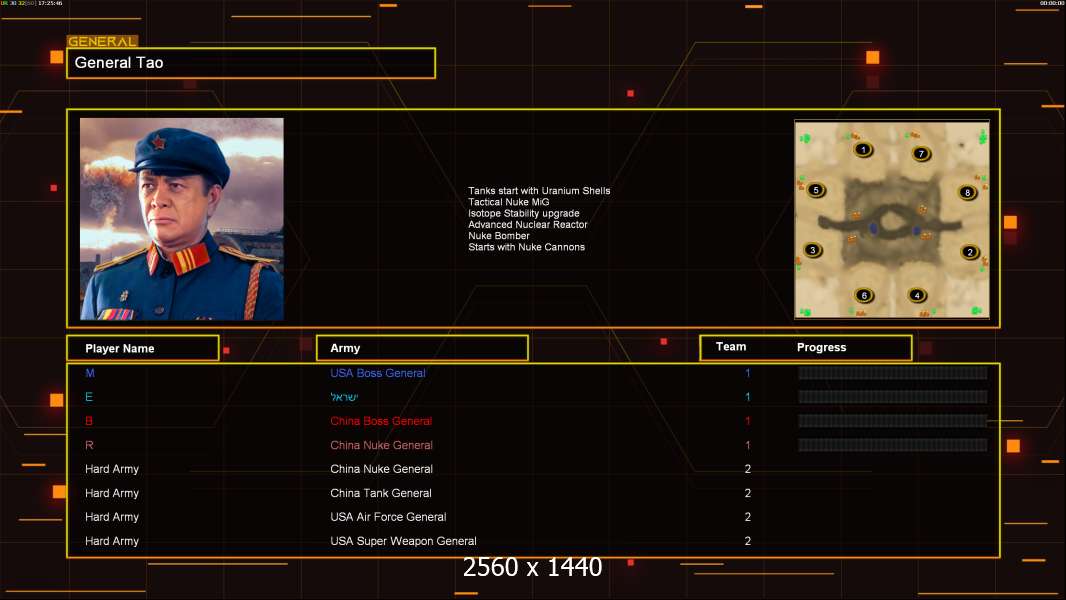The image size is (1066, 600).
Task: Click start position 4 on the map
Action: [917, 296]
